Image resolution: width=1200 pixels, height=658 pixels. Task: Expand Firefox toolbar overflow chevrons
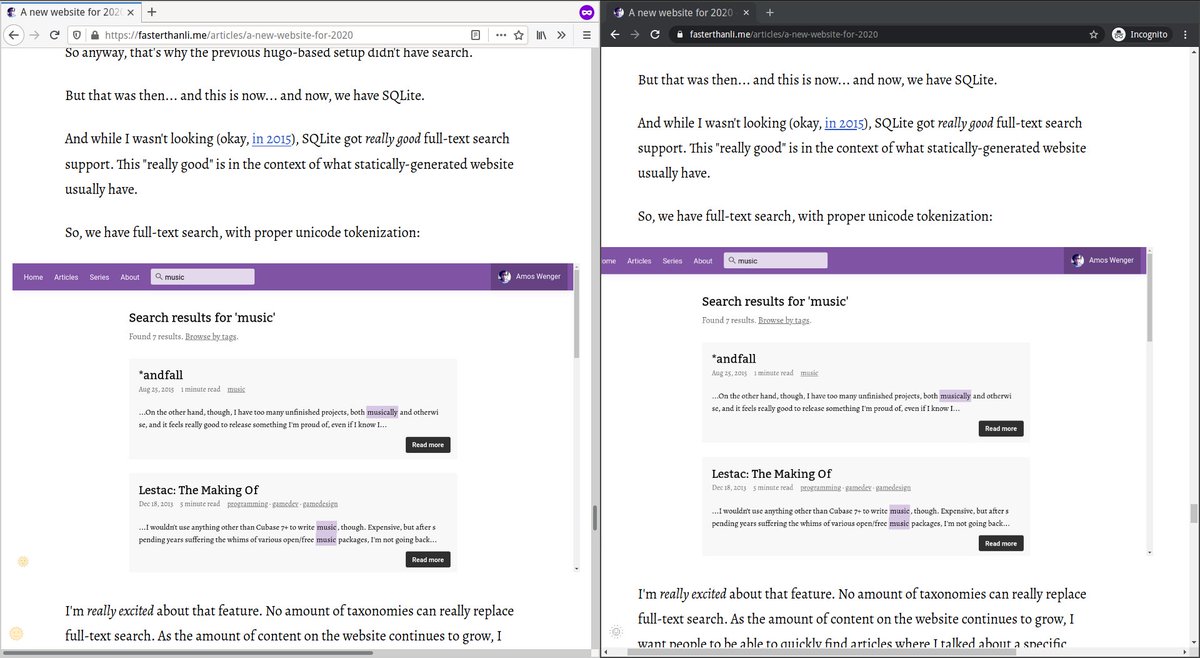[562, 35]
